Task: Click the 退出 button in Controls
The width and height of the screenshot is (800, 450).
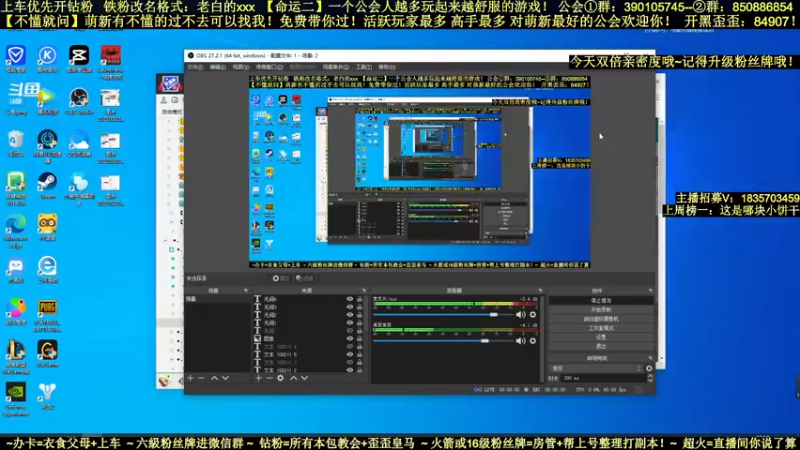Action: 601,346
